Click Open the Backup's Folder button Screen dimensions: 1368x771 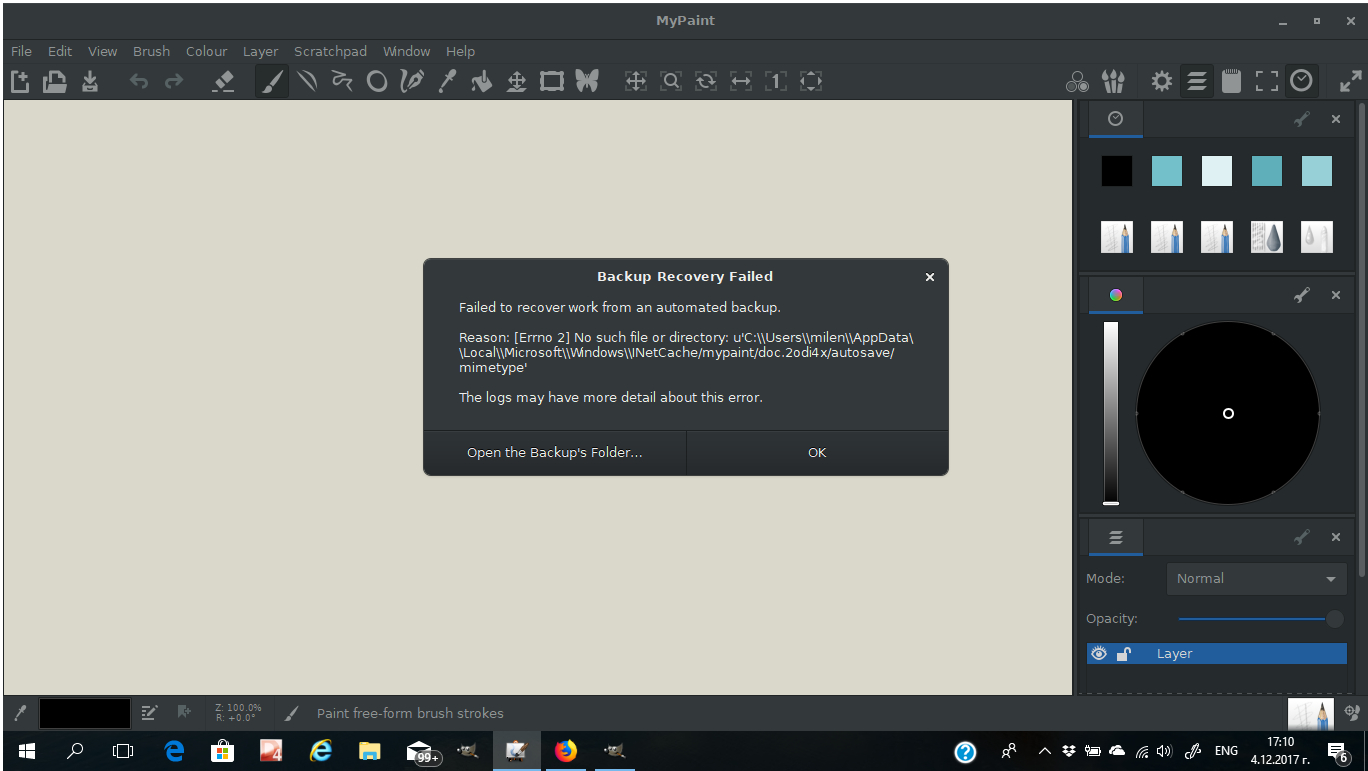(555, 452)
